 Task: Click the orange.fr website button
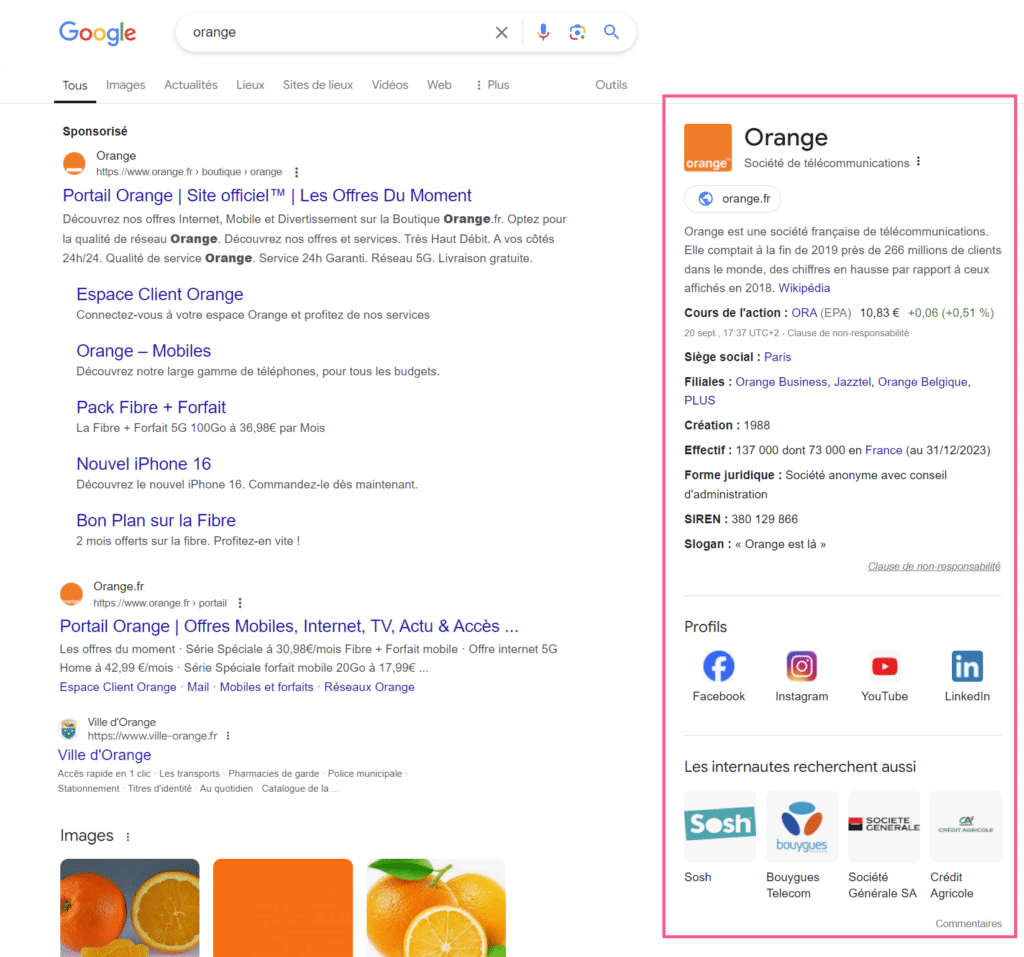733,199
